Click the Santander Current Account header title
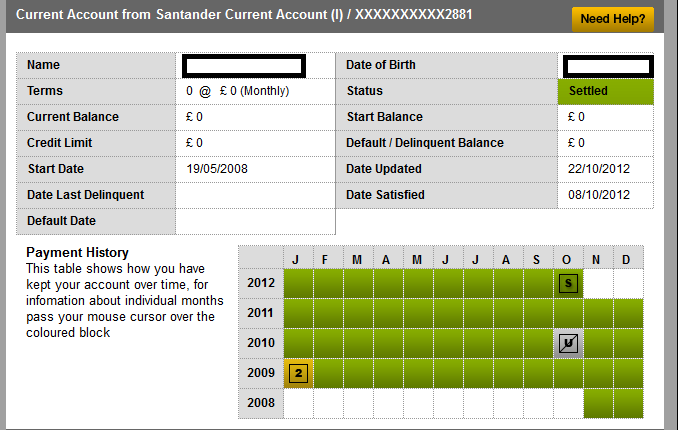 click(x=244, y=14)
